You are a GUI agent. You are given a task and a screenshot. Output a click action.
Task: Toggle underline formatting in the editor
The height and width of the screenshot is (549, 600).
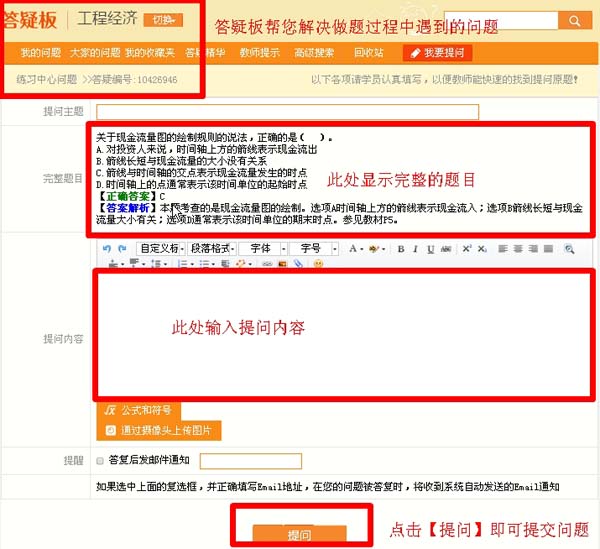pos(428,248)
